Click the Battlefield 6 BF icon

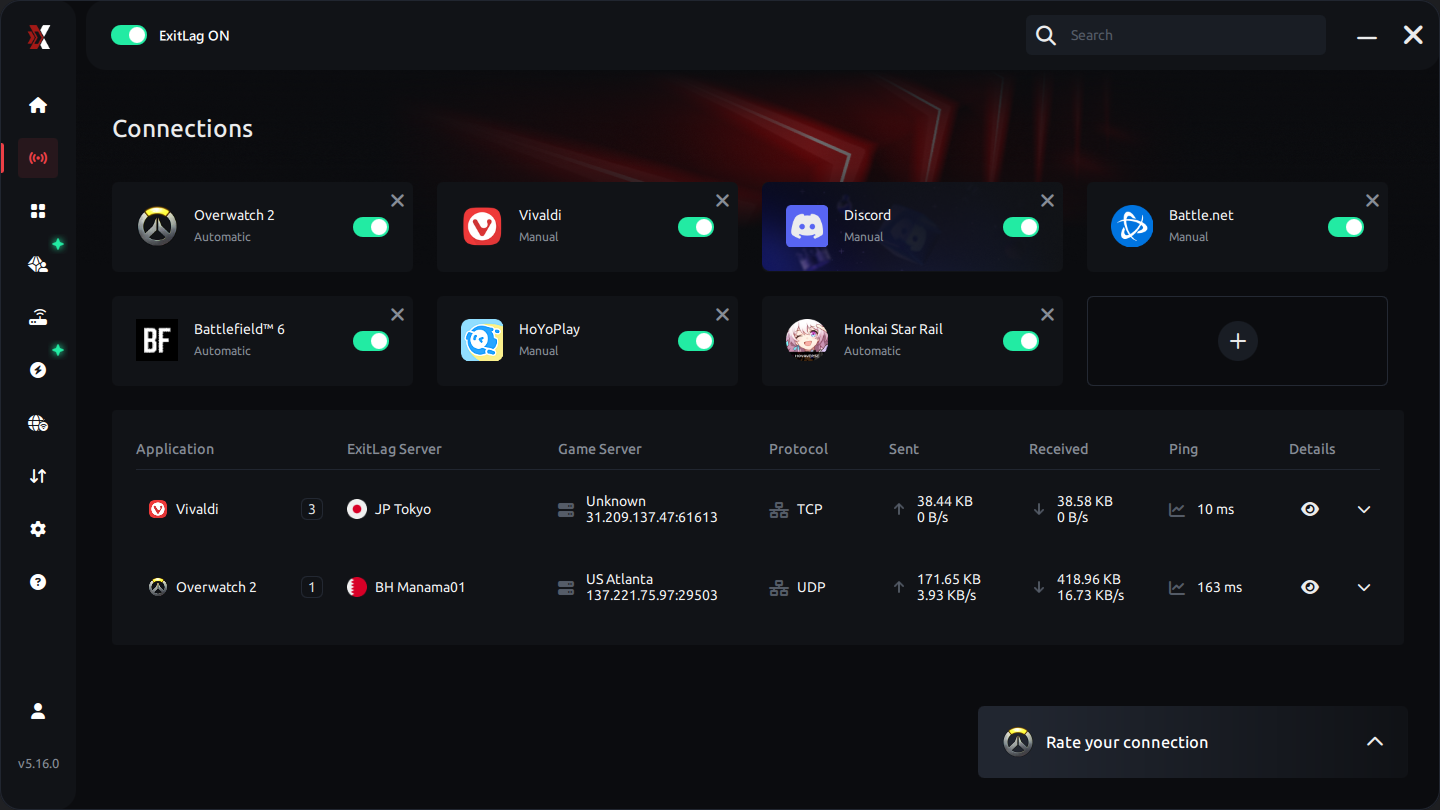pyautogui.click(x=157, y=340)
